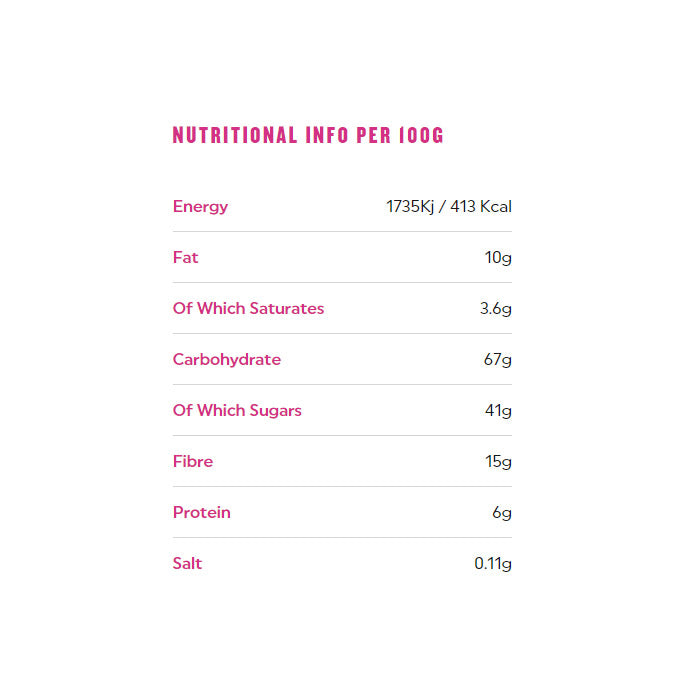Select the Of Which Sugars label
The image size is (700, 700).
[x=237, y=411]
